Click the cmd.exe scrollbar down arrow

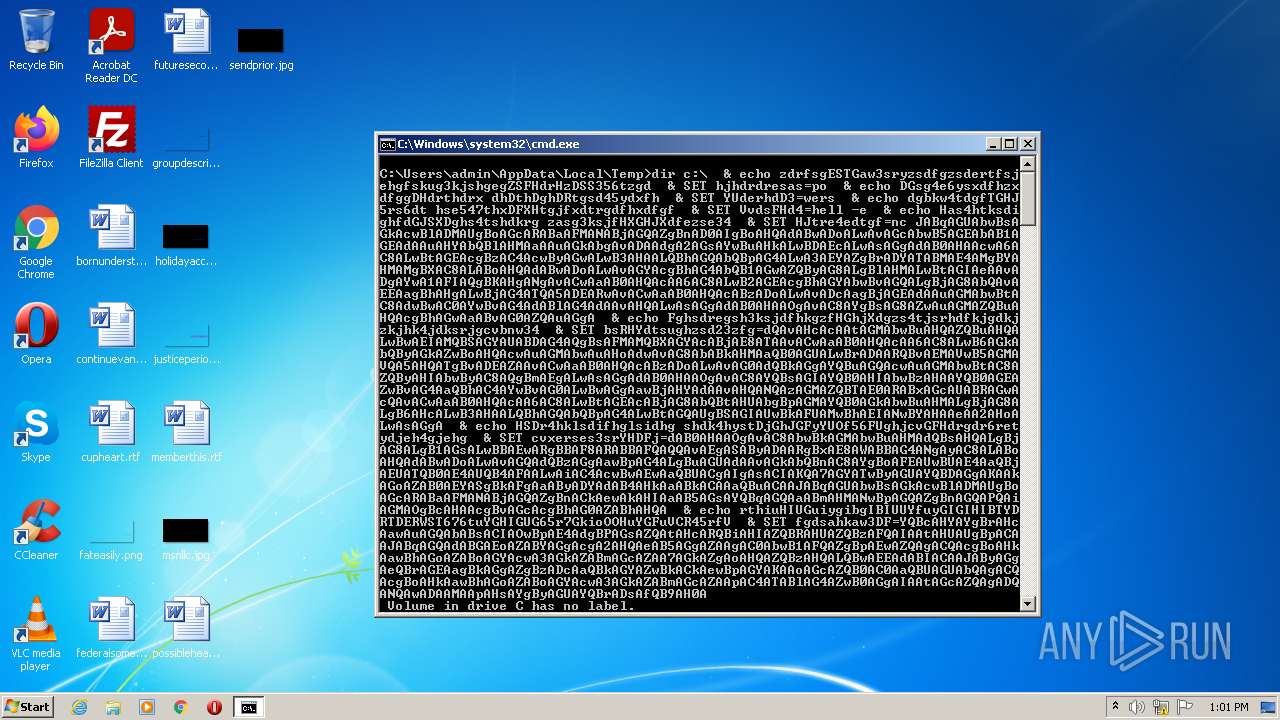click(1027, 604)
